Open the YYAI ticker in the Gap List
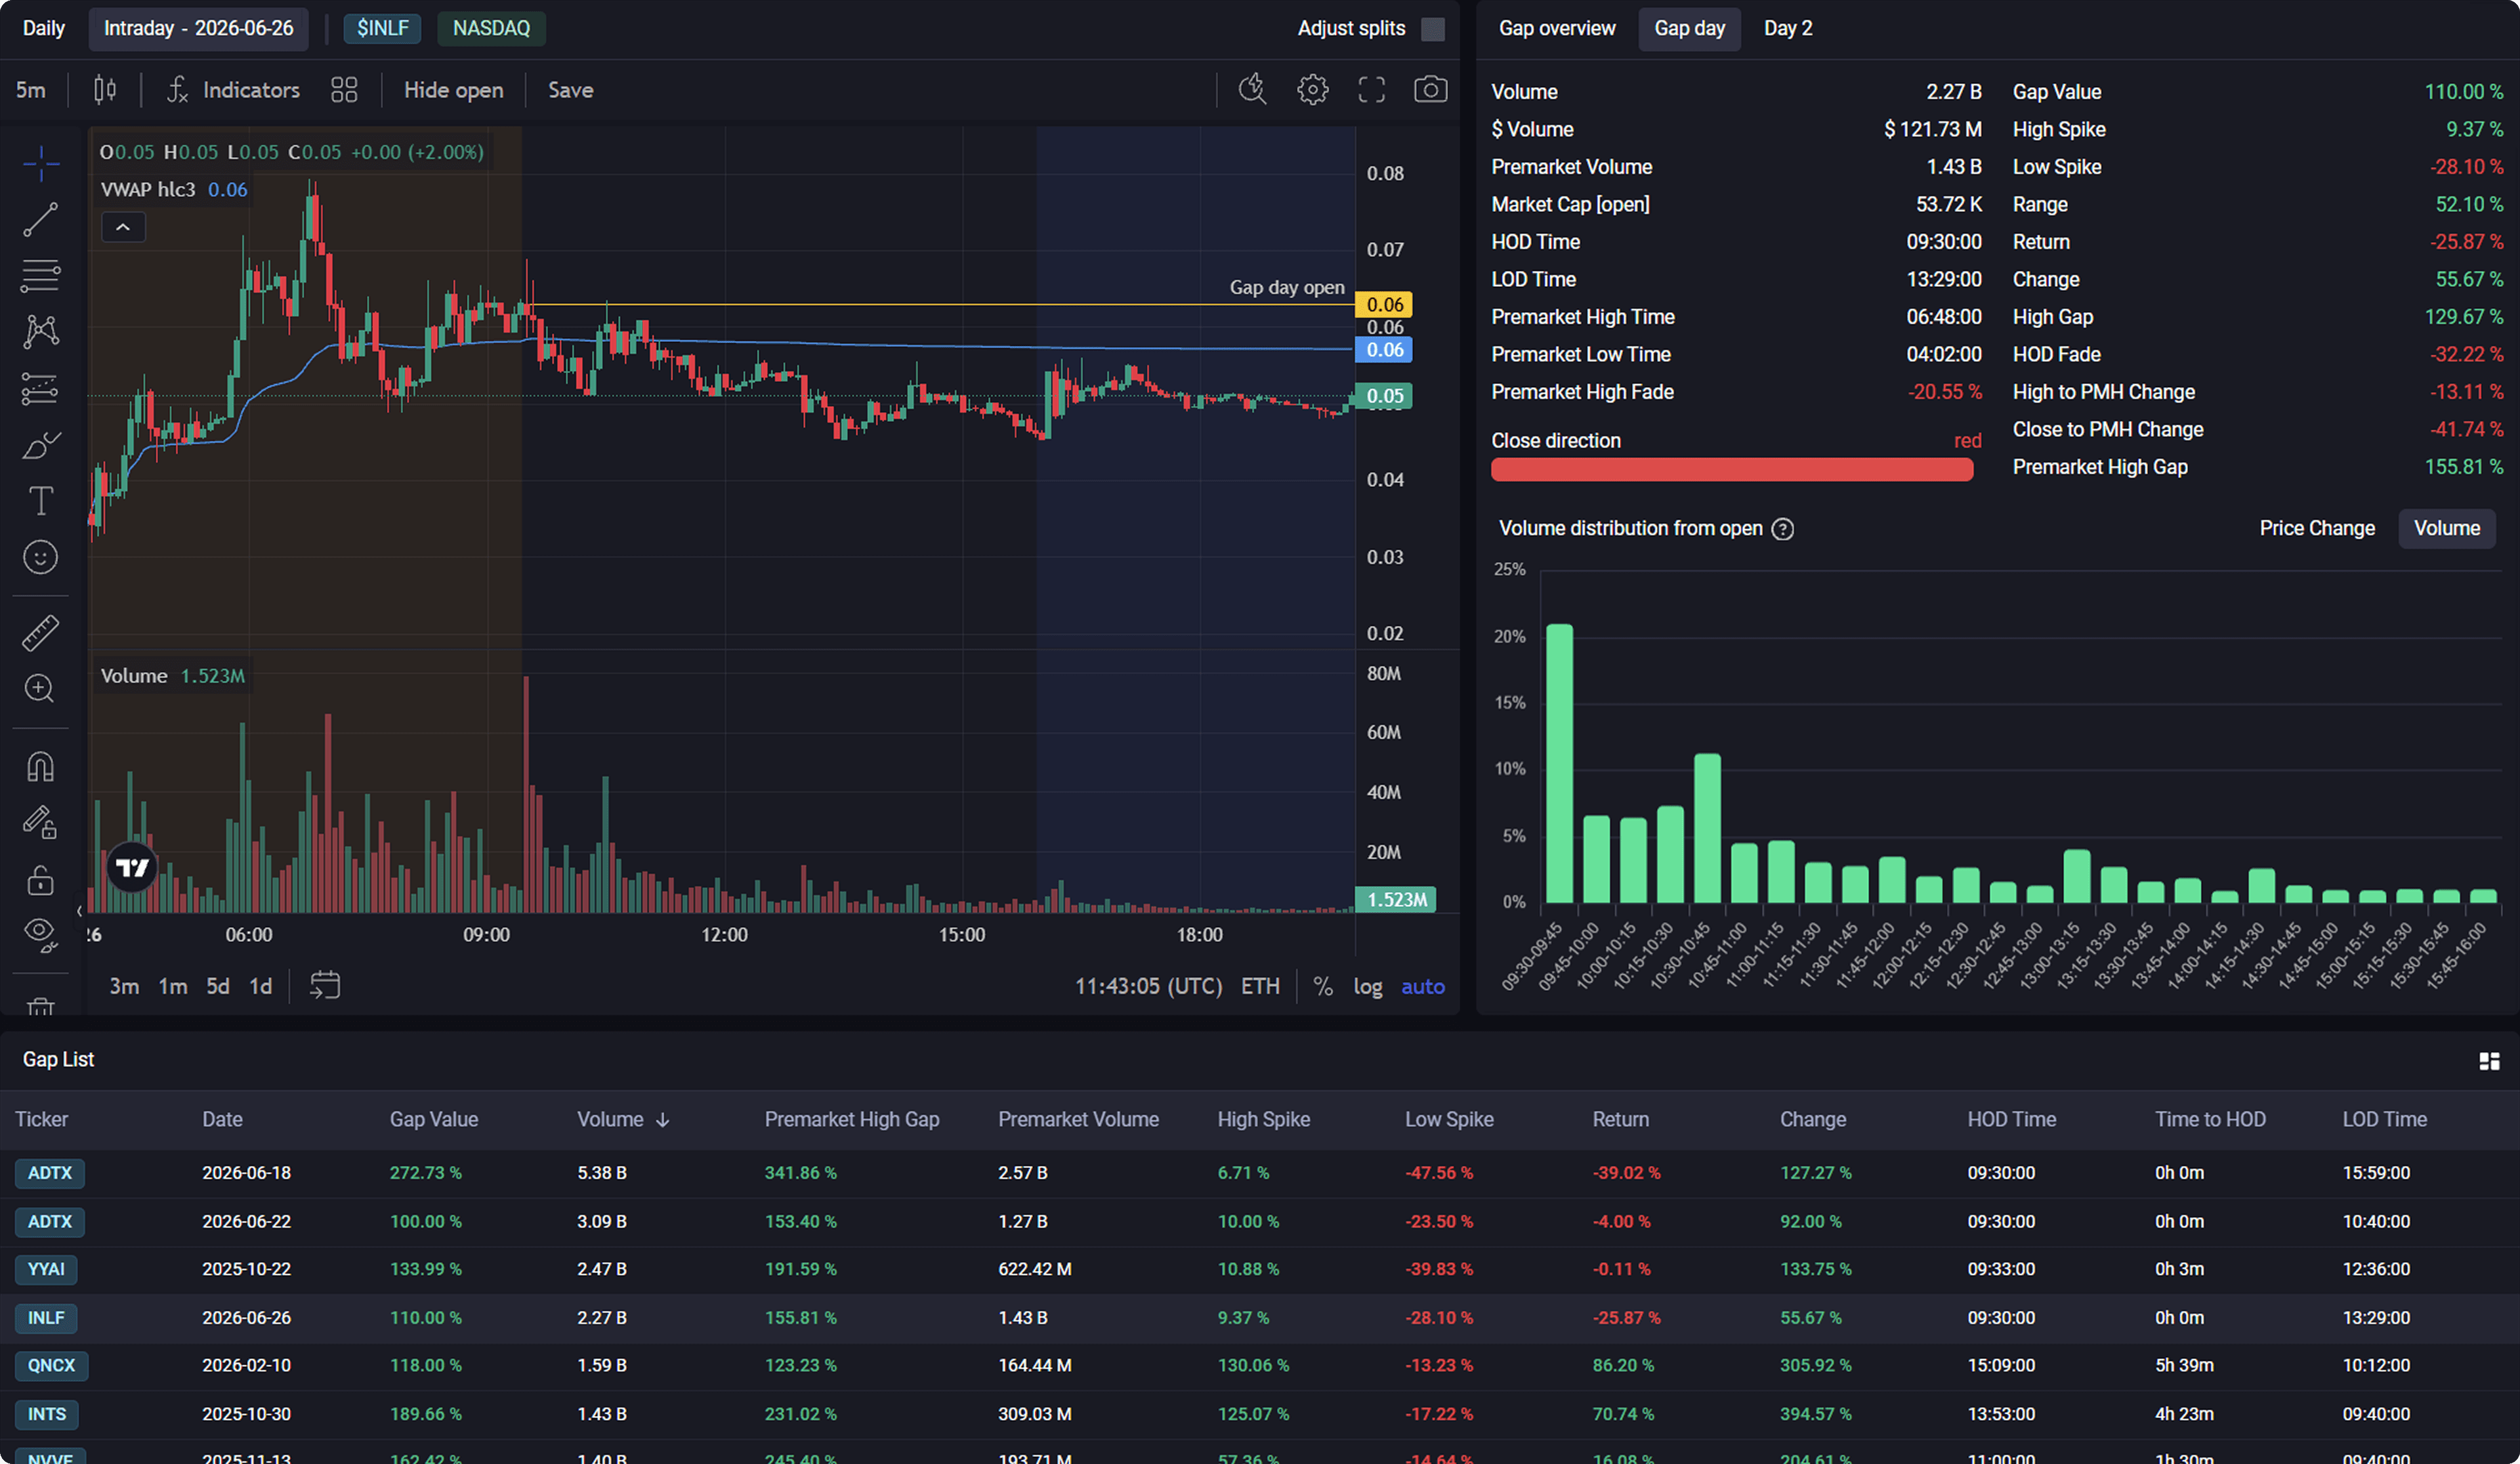This screenshot has height=1464, width=2520. (x=46, y=1269)
